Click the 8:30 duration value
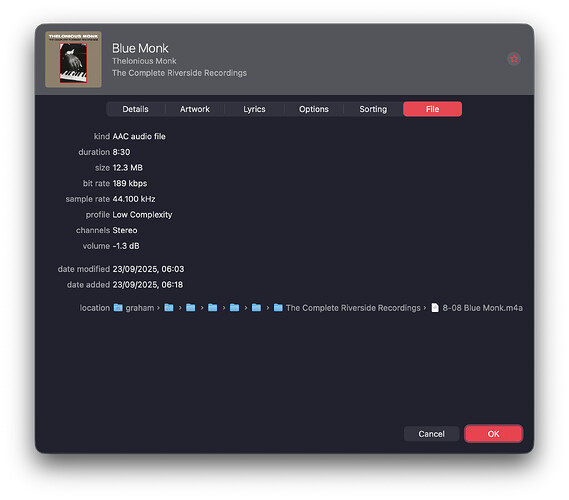Image resolution: width=569 pixels, height=500 pixels. click(x=121, y=152)
